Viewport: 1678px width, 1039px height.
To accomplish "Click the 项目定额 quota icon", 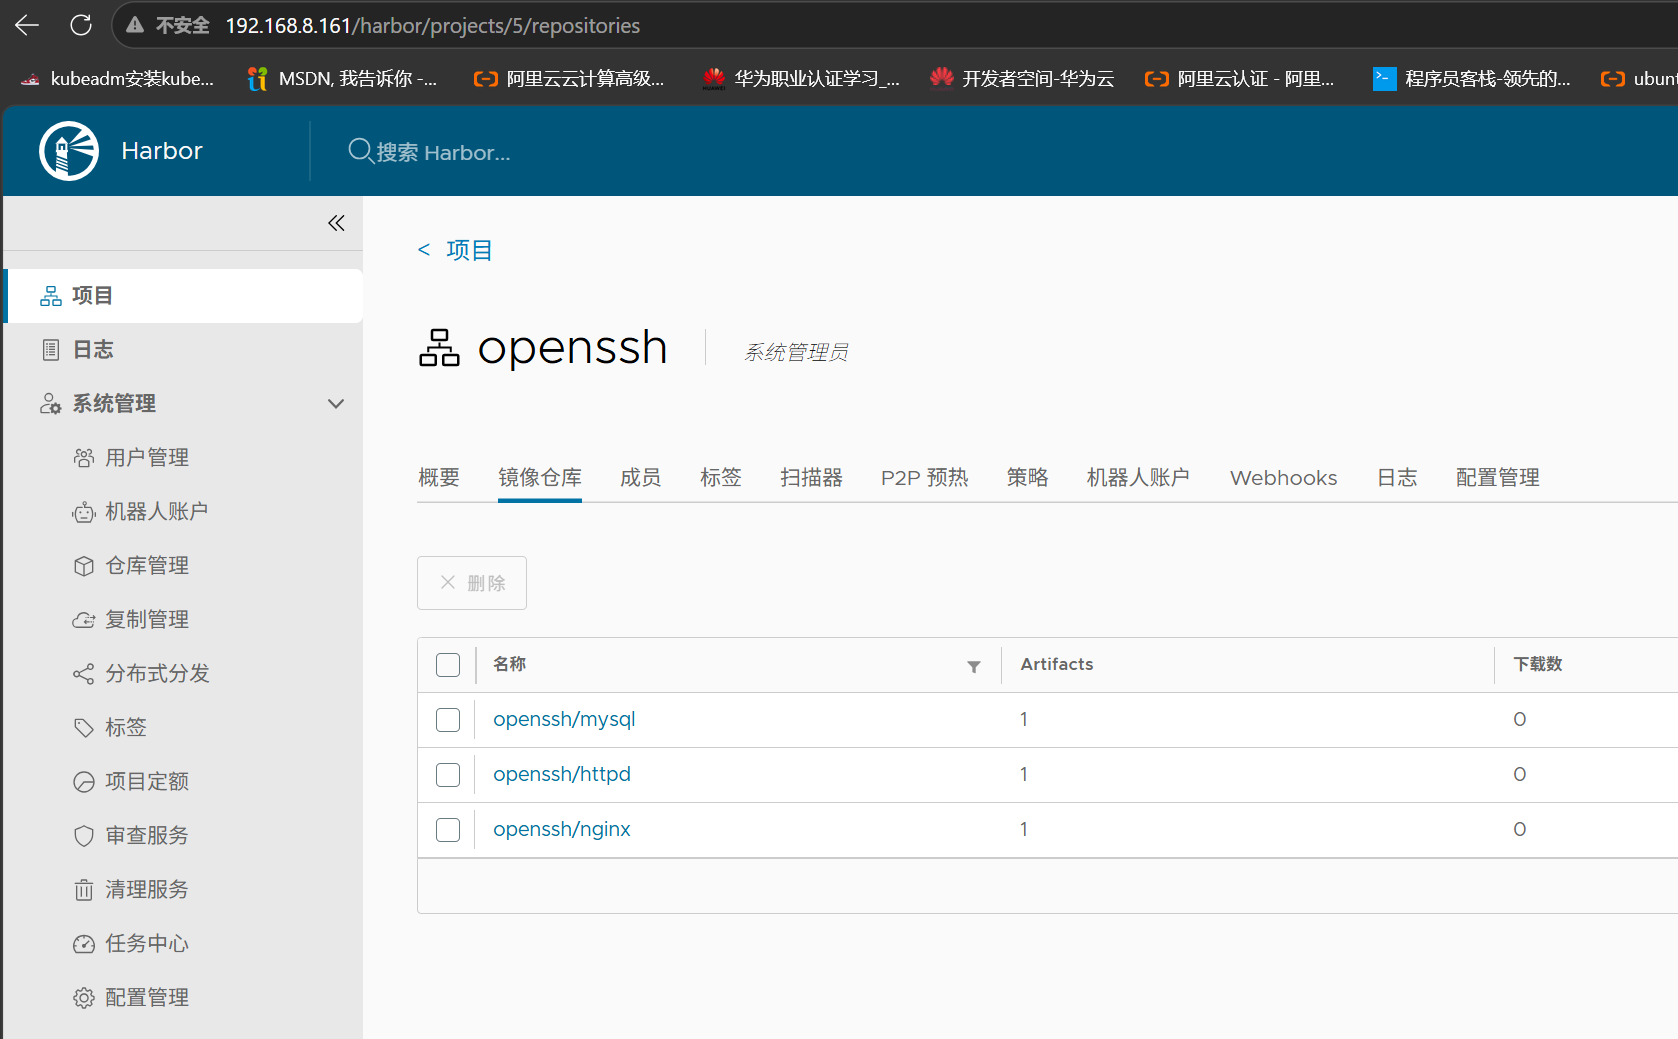I will point(84,782).
